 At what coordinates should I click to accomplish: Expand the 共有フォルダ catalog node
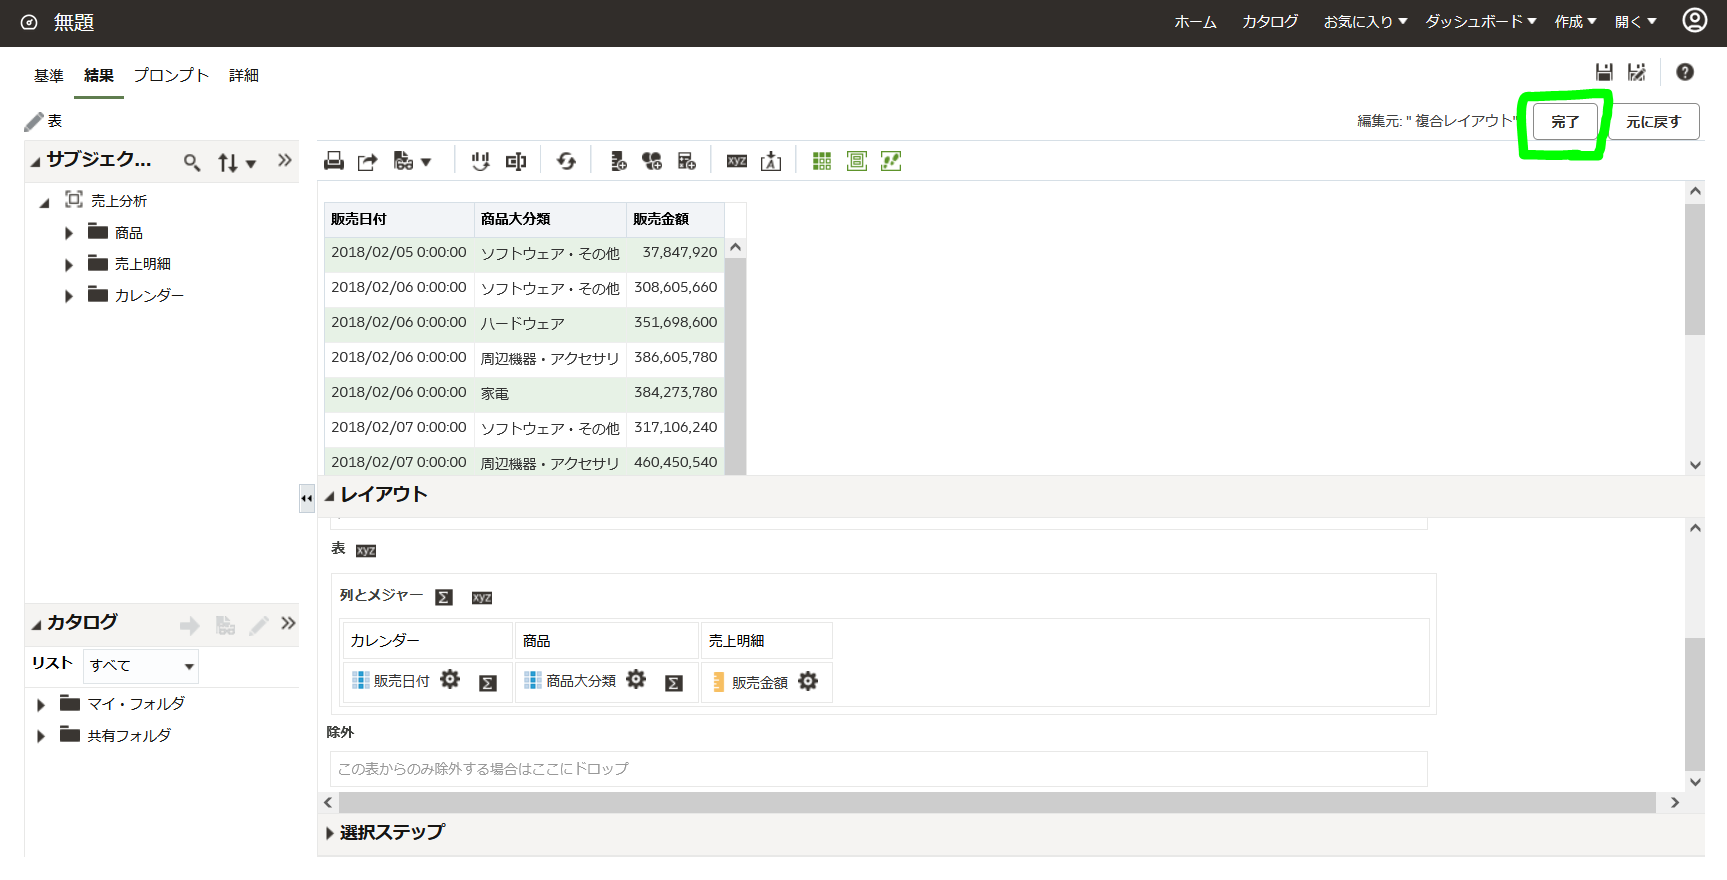tap(41, 736)
